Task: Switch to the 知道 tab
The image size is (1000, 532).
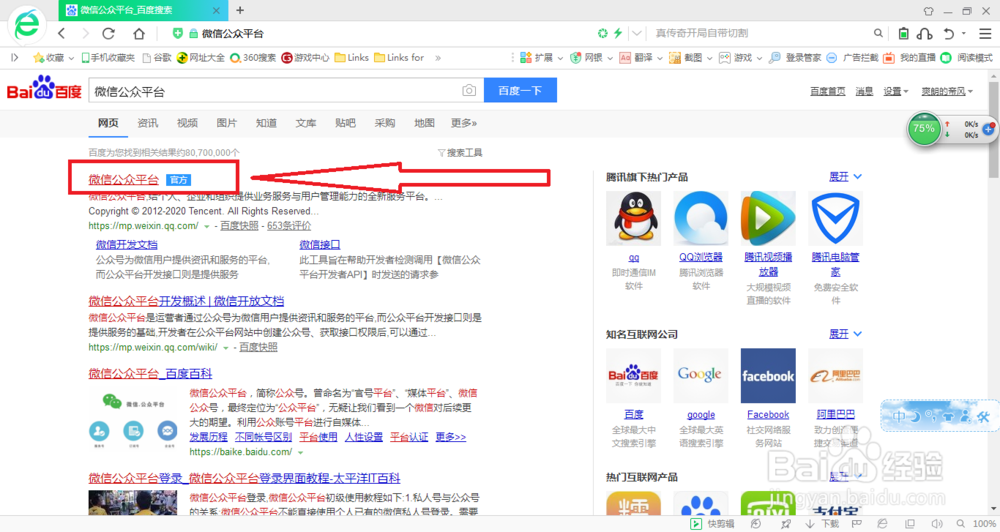Action: pos(266,122)
